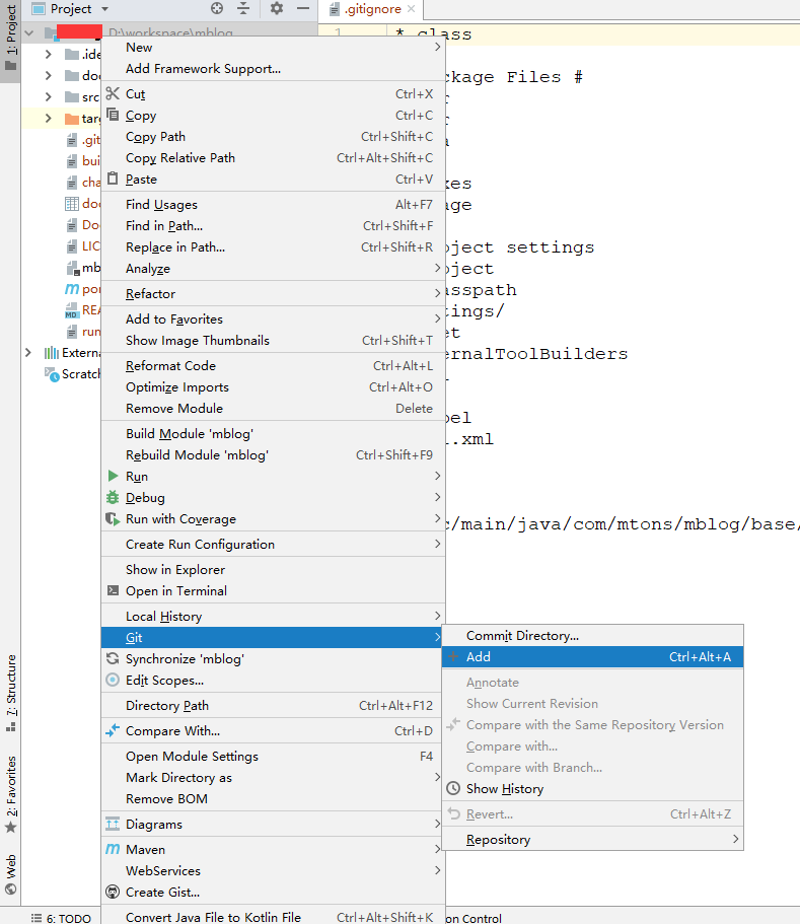Choose Add to Favorites
The image size is (800, 924).
click(273, 319)
